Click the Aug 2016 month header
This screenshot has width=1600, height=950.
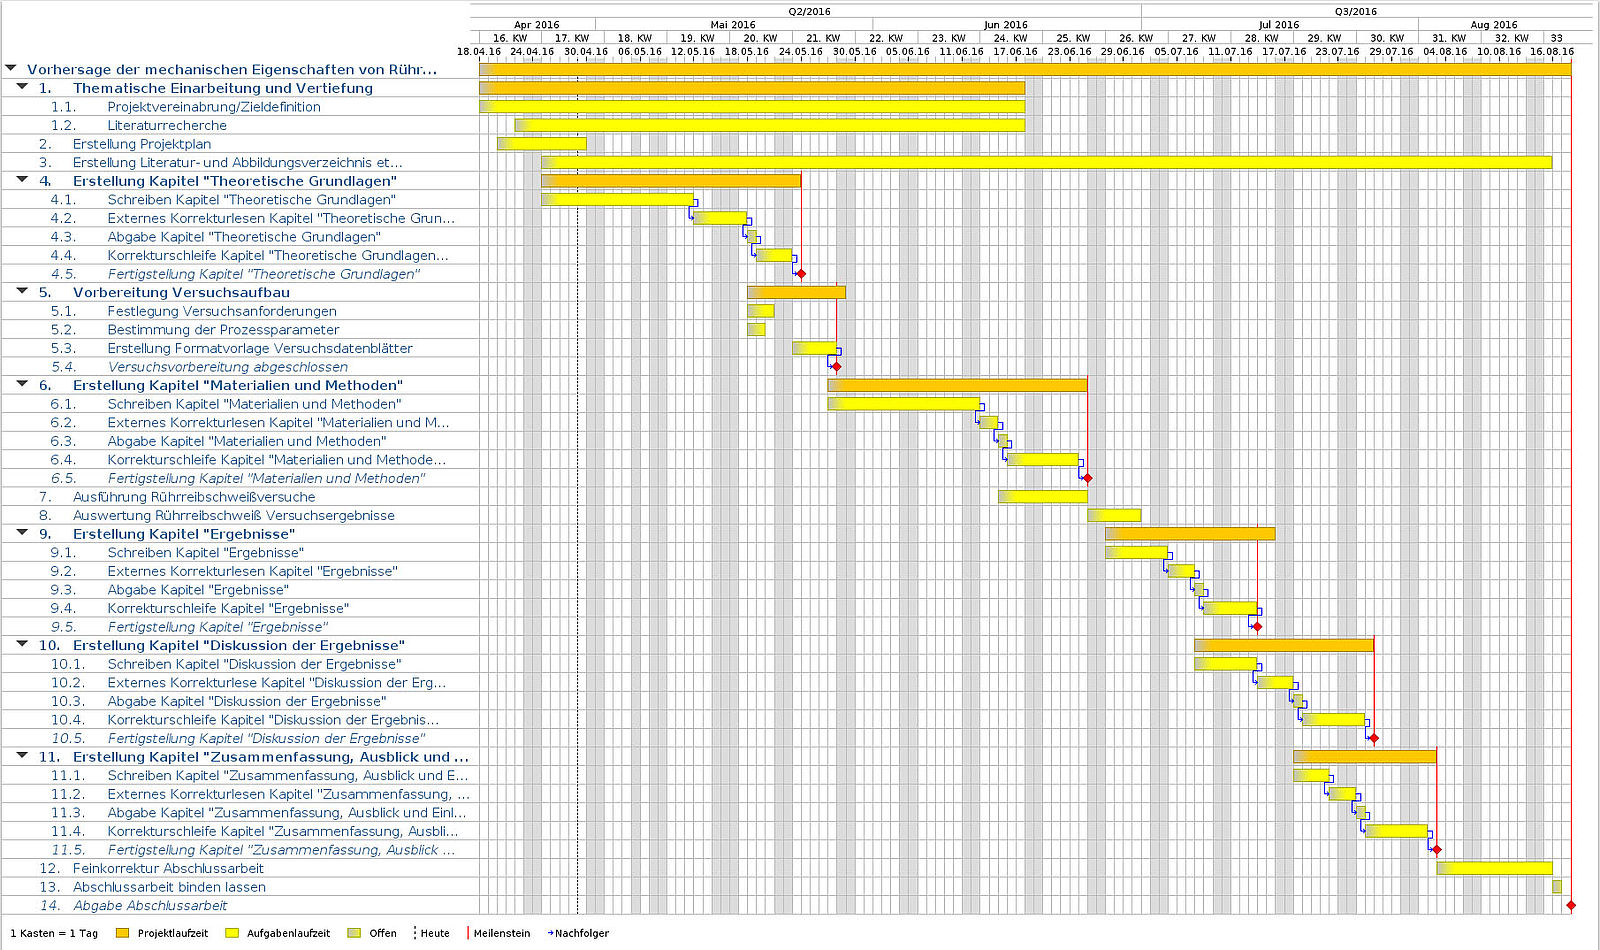pyautogui.click(x=1494, y=25)
